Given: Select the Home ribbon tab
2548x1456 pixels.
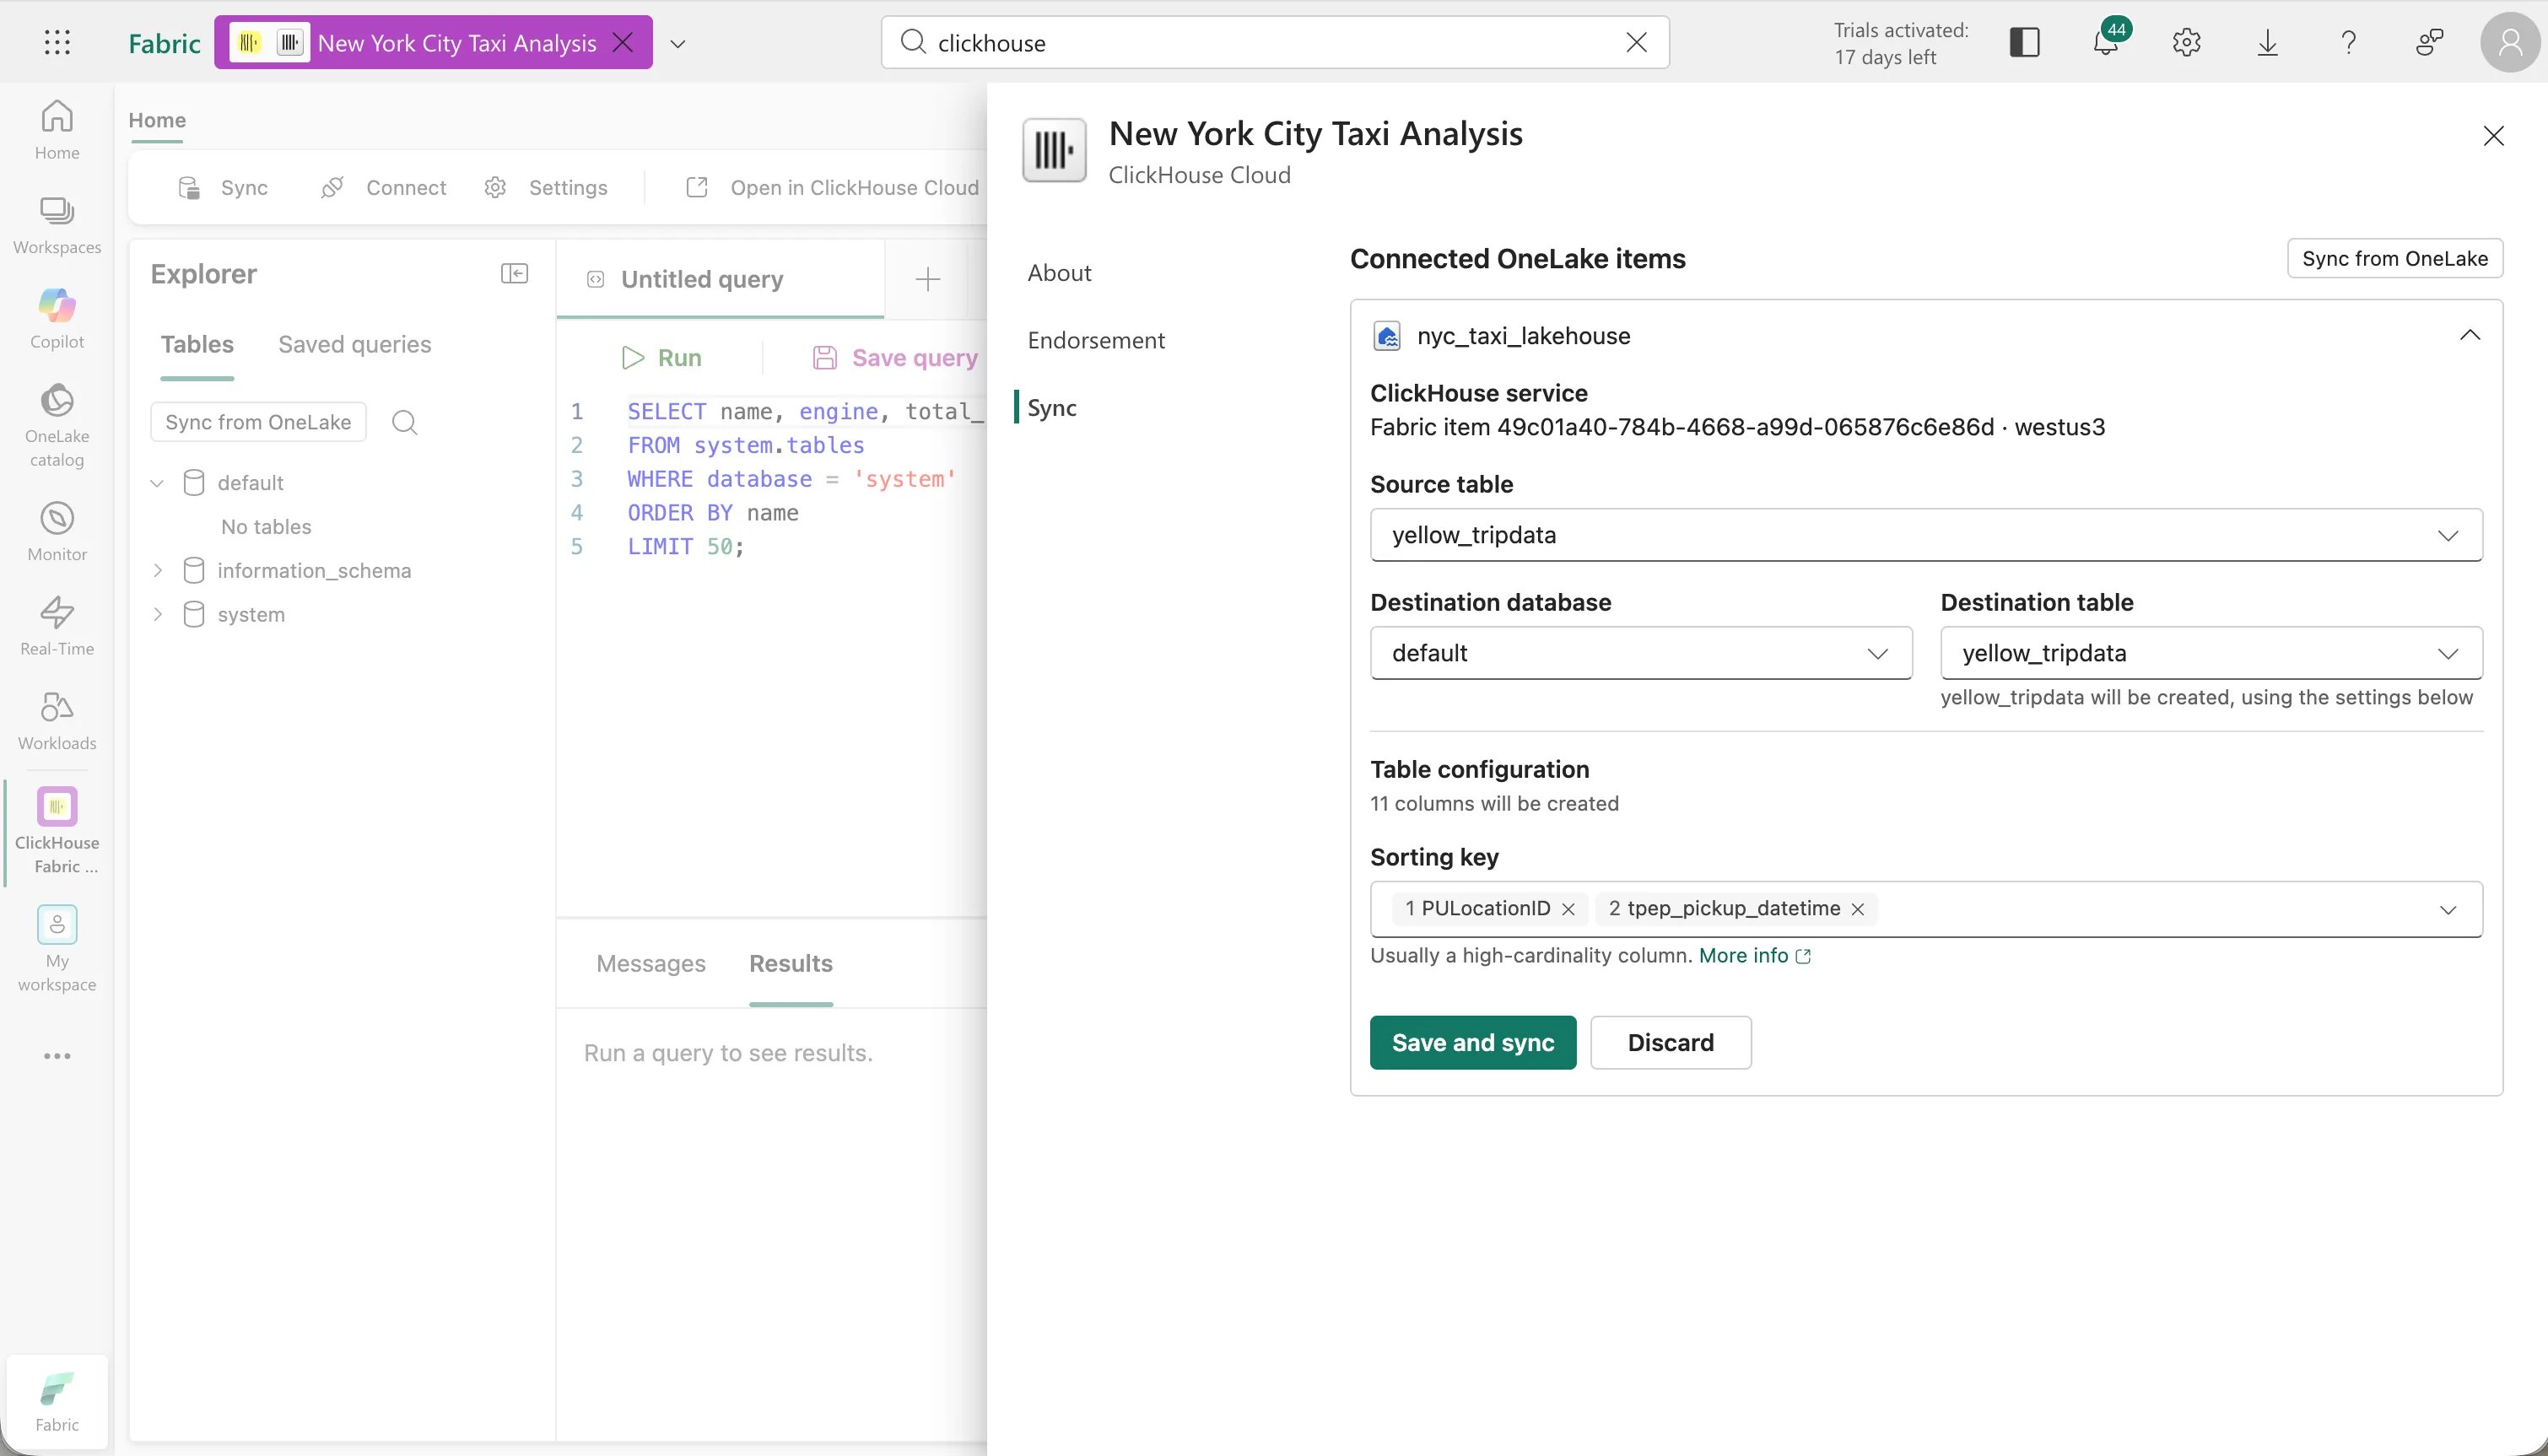Looking at the screenshot, I should point(157,120).
